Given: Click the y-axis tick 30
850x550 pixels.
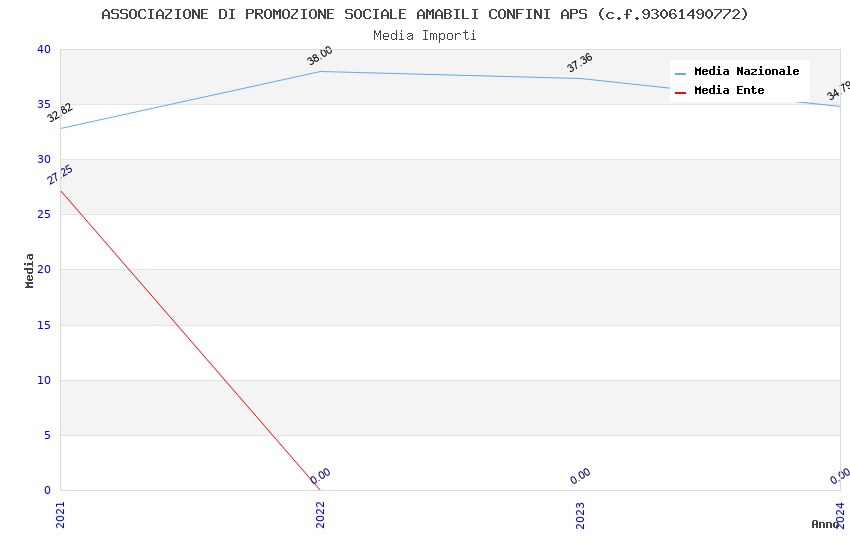Looking at the screenshot, I should 44,159.
